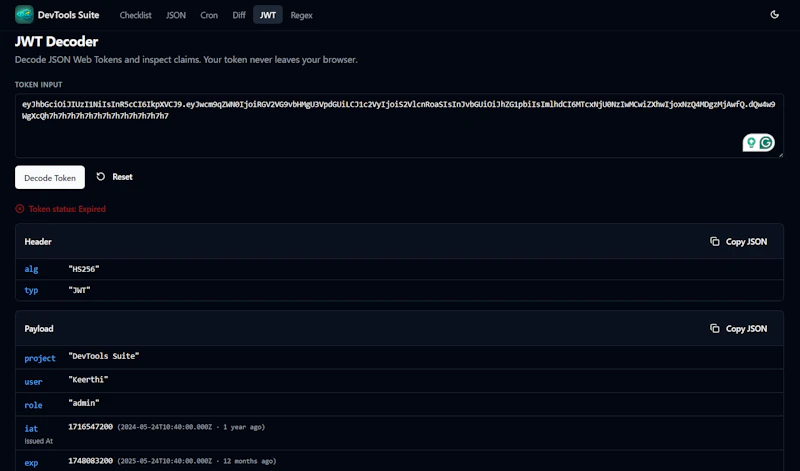Click the Grammarly icon in token input
Screen dimensions: 800x471
[766, 143]
